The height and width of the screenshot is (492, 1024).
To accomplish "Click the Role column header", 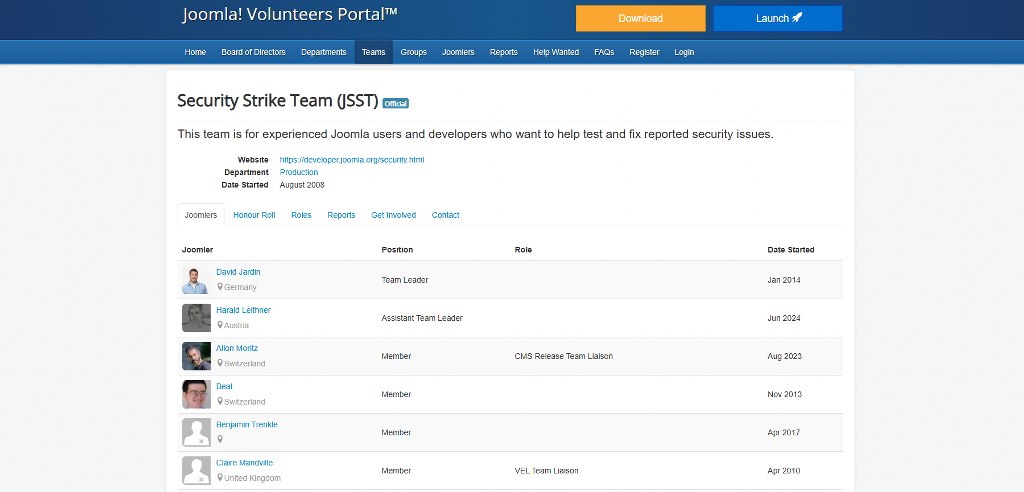I will (x=523, y=250).
